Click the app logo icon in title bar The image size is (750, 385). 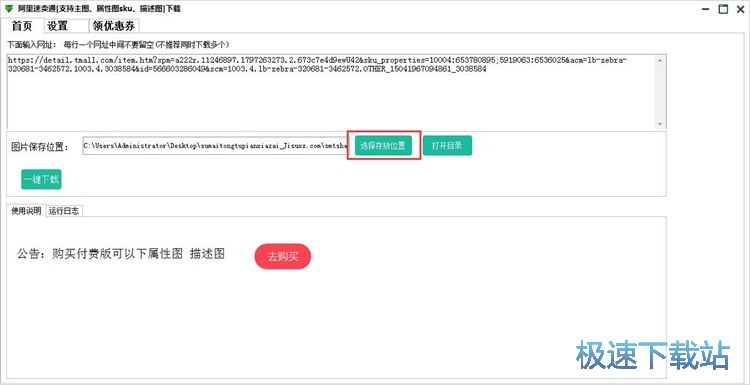click(x=9, y=9)
